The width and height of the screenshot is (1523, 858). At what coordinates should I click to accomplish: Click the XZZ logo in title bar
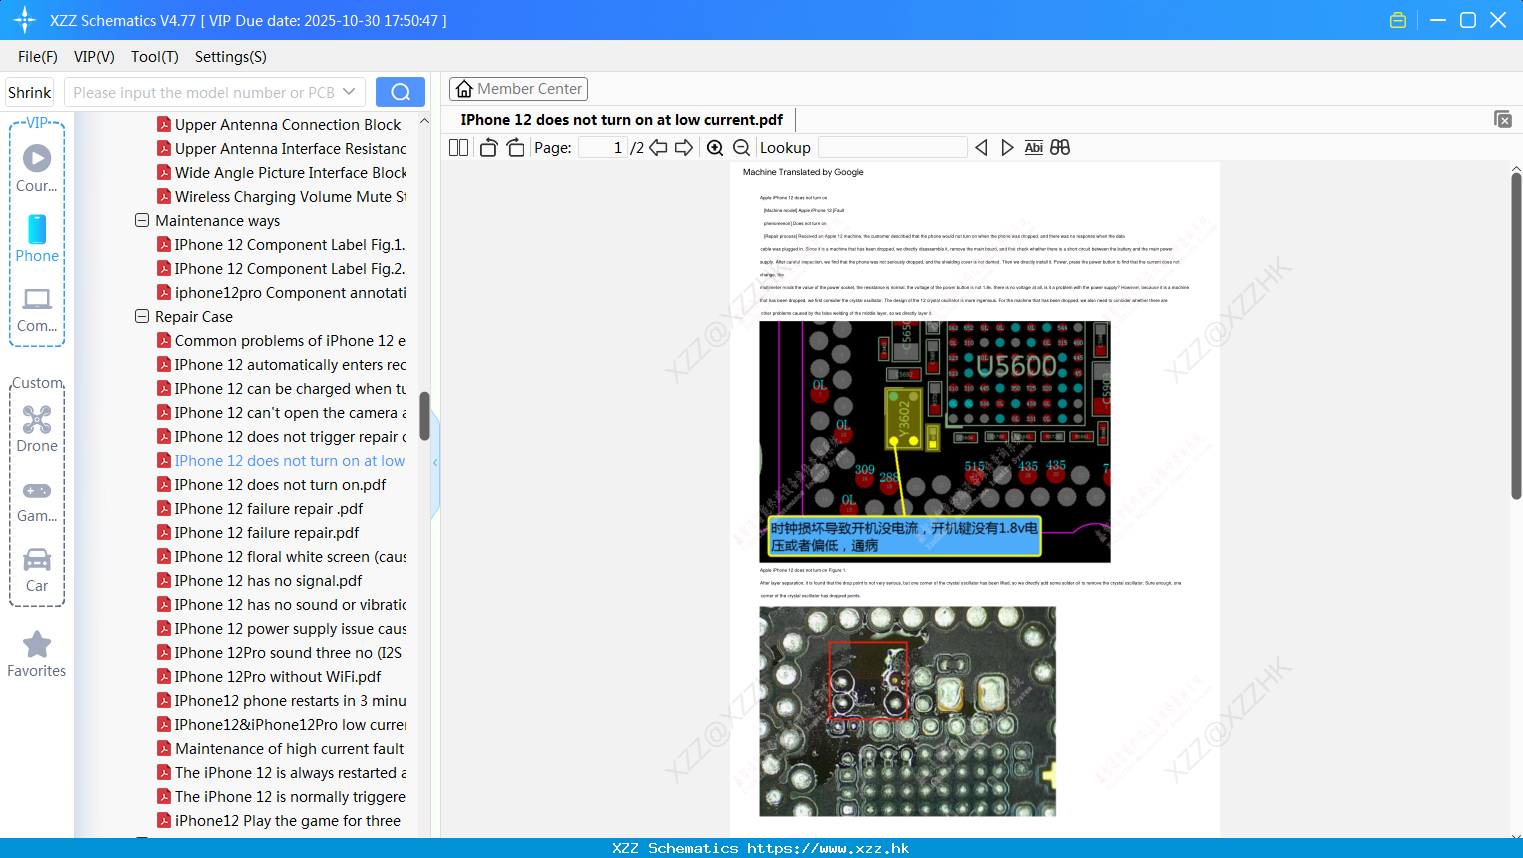pyautogui.click(x=25, y=20)
